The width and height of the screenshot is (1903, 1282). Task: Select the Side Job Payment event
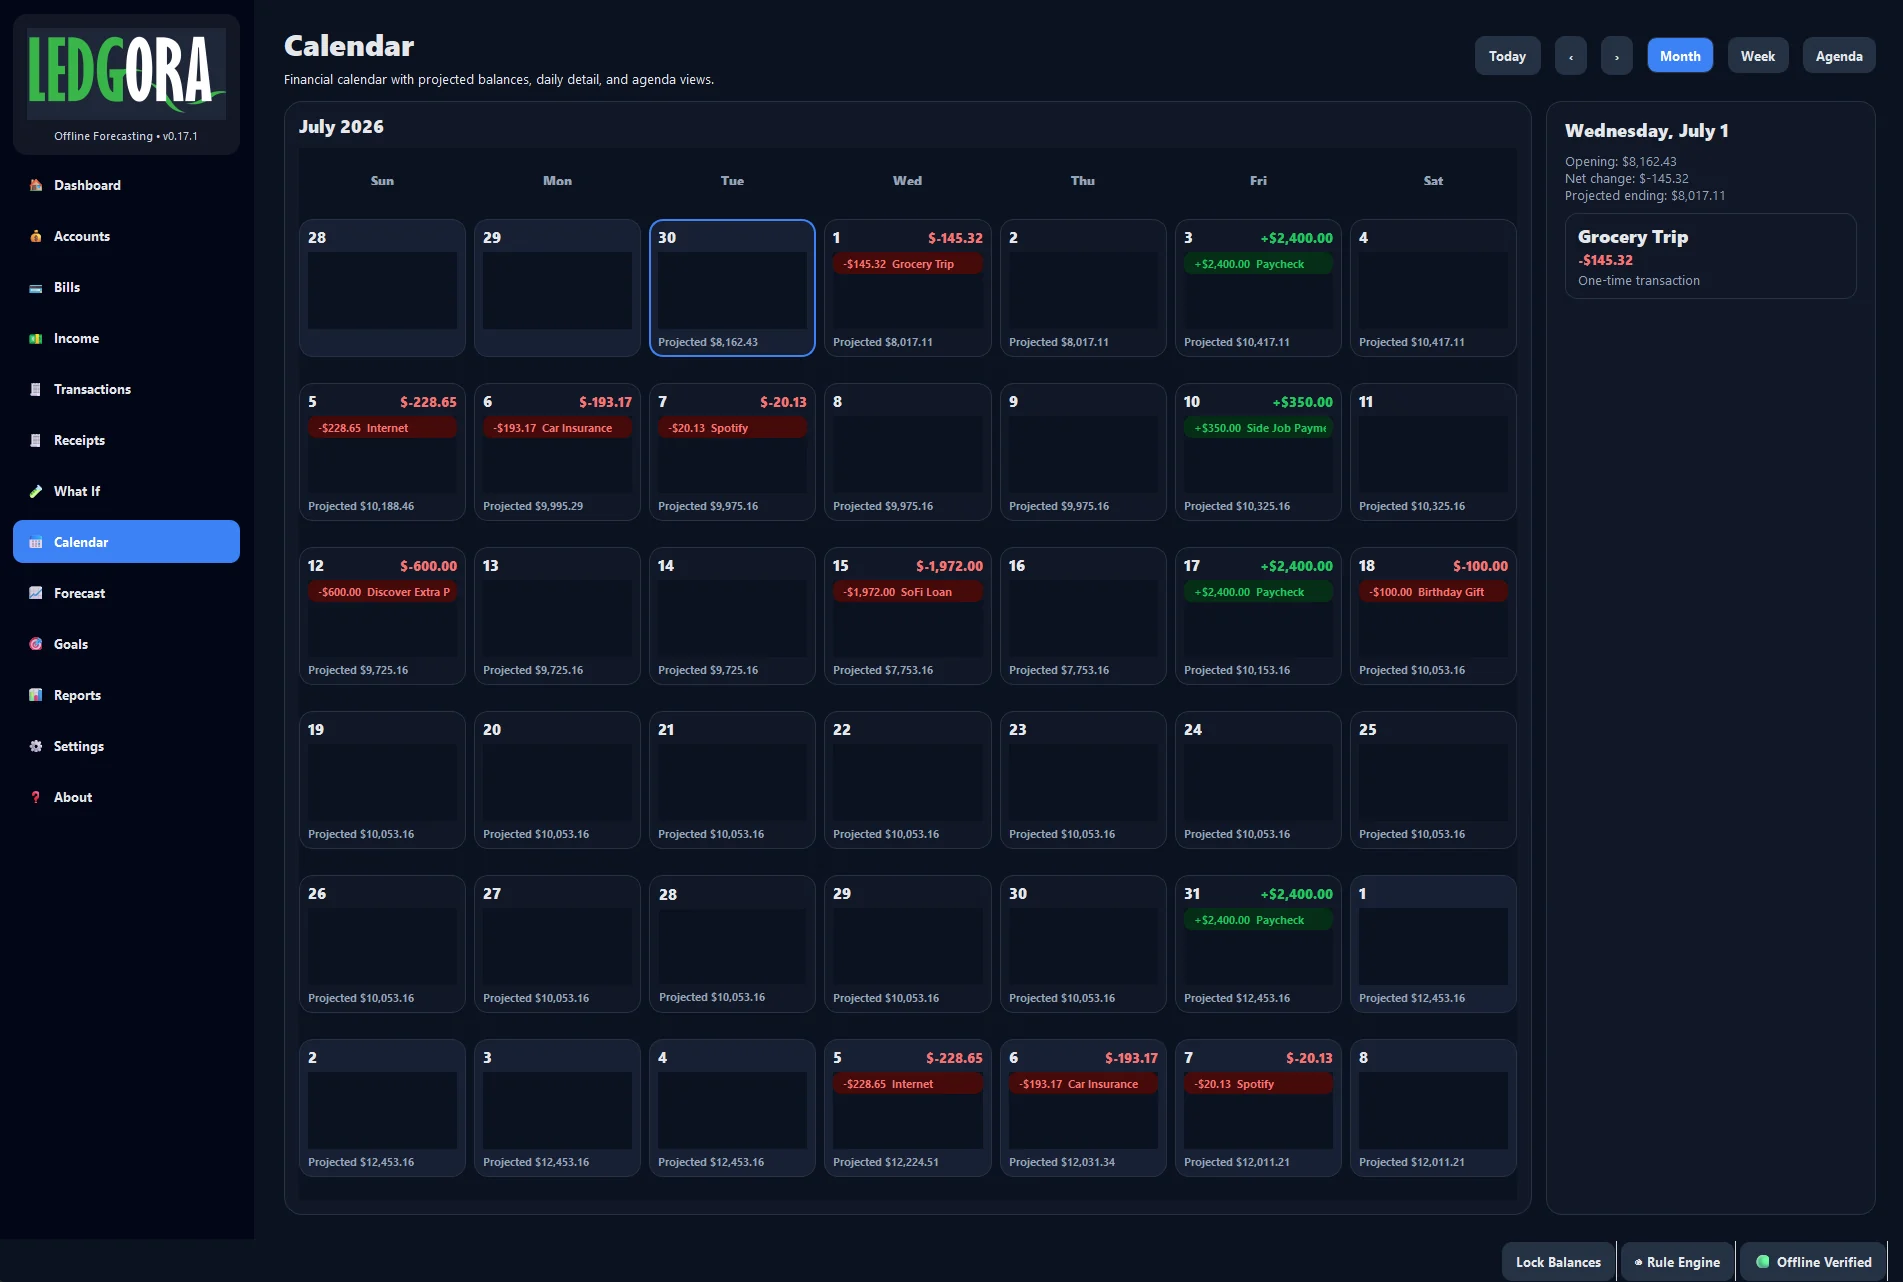click(x=1258, y=428)
